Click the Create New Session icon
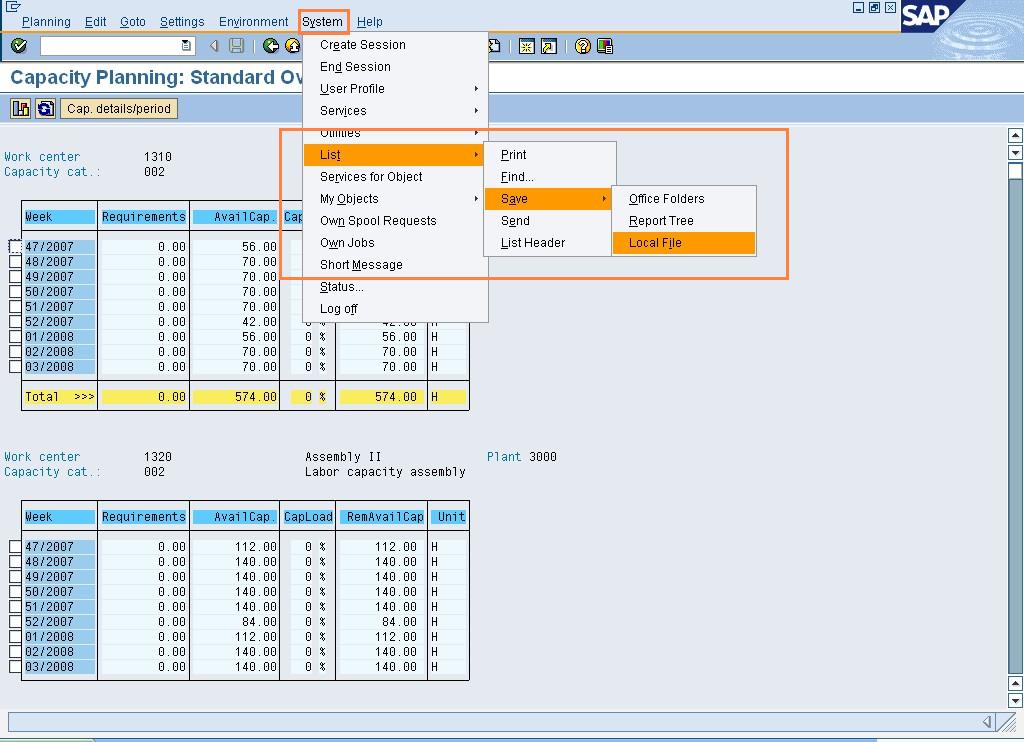 [x=527, y=46]
